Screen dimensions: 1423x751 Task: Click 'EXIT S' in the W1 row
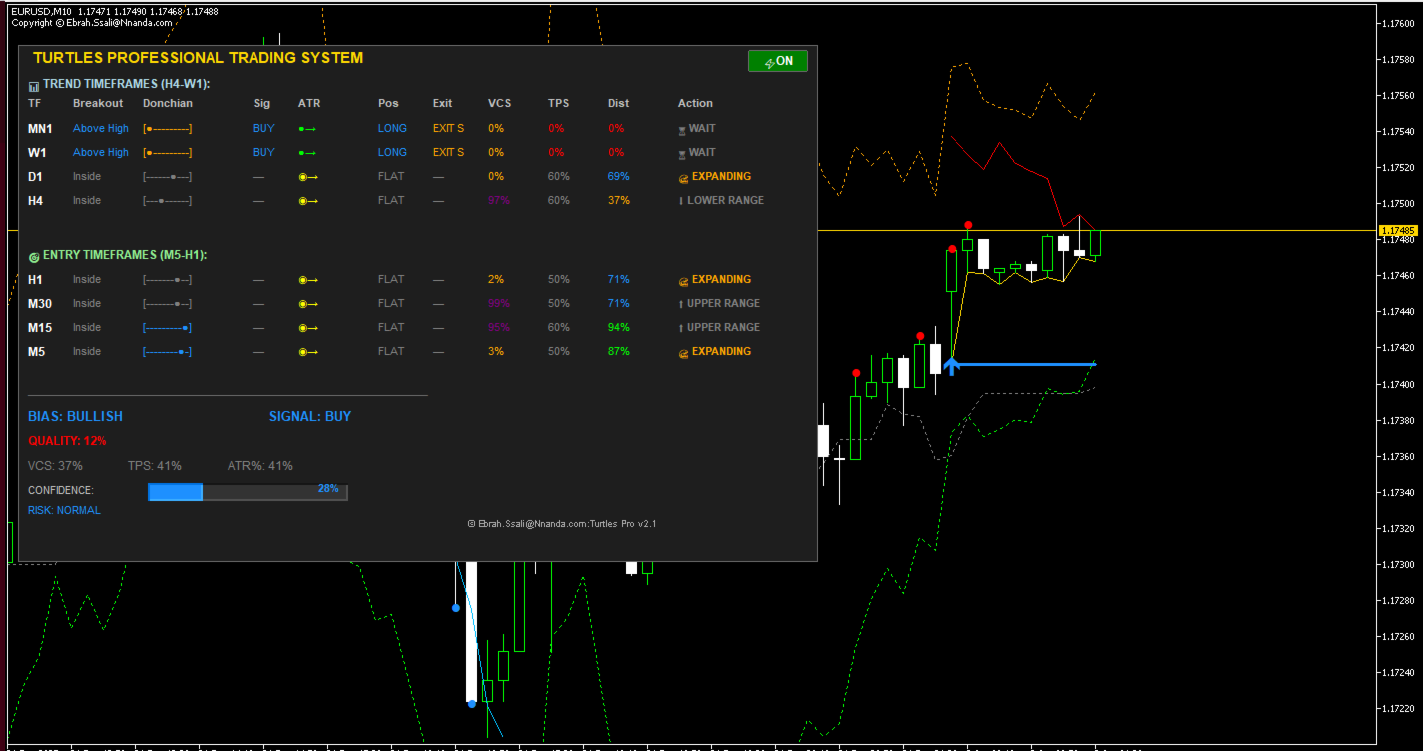pos(448,152)
